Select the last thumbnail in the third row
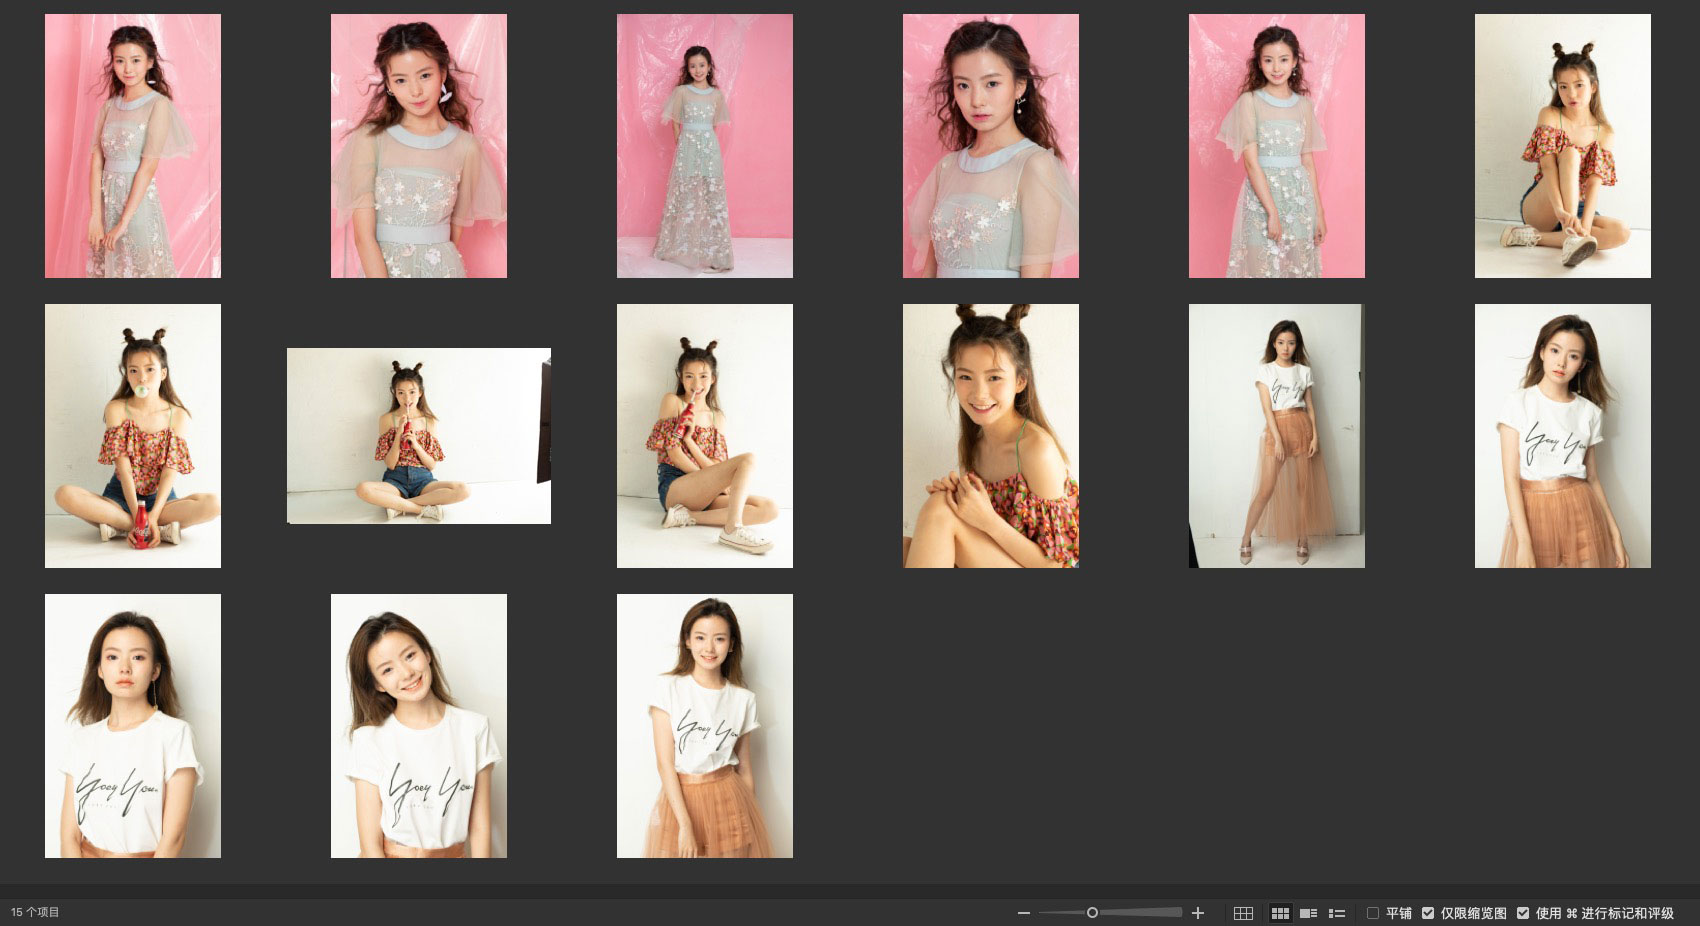Screen dimensions: 1700x926 point(704,726)
